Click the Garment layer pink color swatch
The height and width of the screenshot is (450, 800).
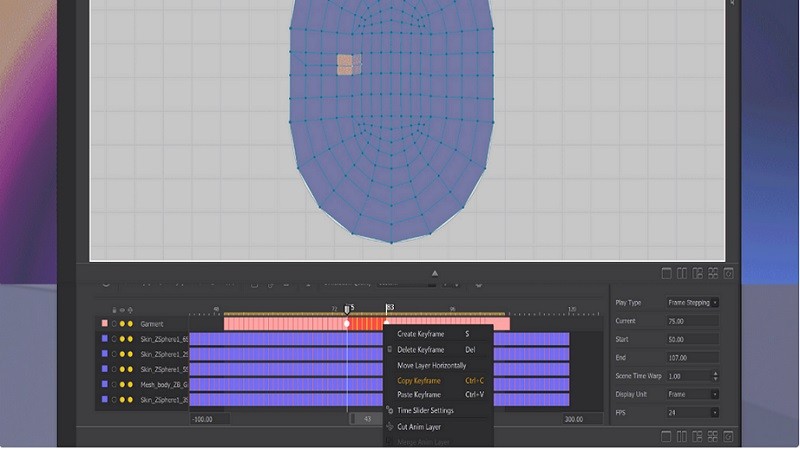point(104,324)
